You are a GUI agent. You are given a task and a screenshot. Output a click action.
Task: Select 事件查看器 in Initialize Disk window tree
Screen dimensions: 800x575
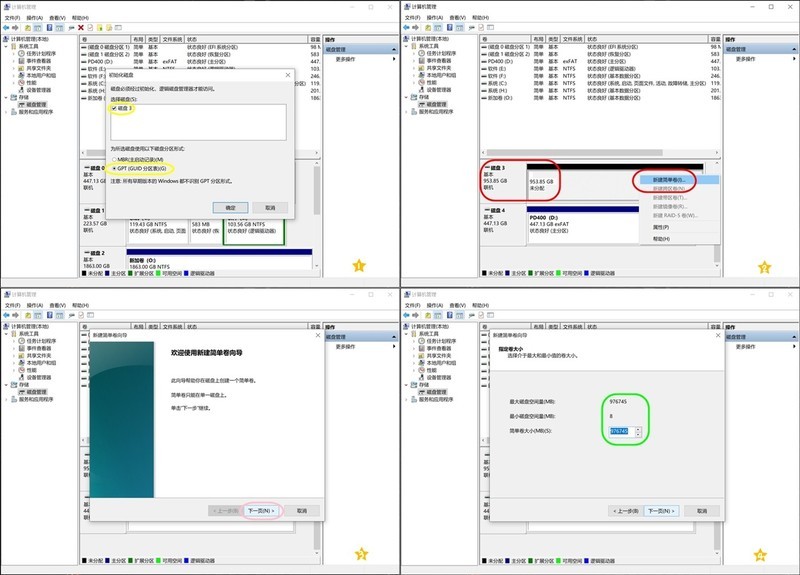coord(38,61)
